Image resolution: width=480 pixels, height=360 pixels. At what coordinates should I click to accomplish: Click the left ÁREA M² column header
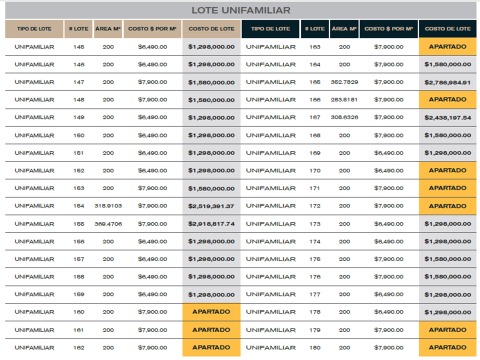108,29
